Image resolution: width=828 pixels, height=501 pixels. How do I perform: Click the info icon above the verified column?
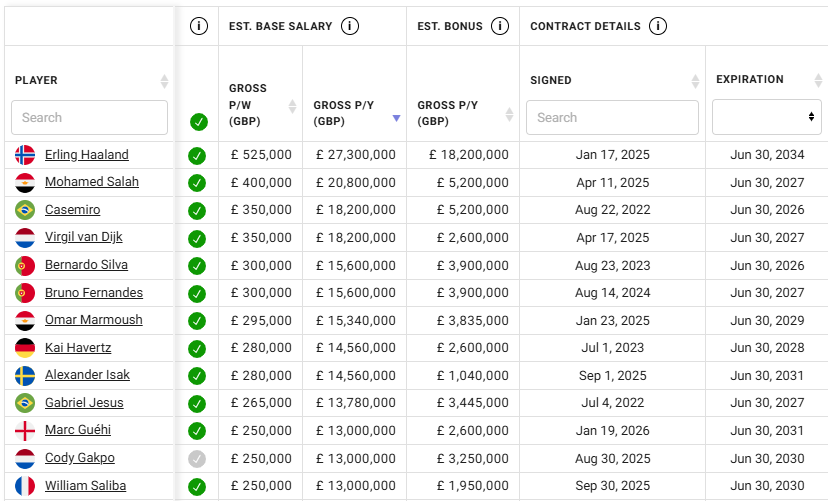(198, 26)
